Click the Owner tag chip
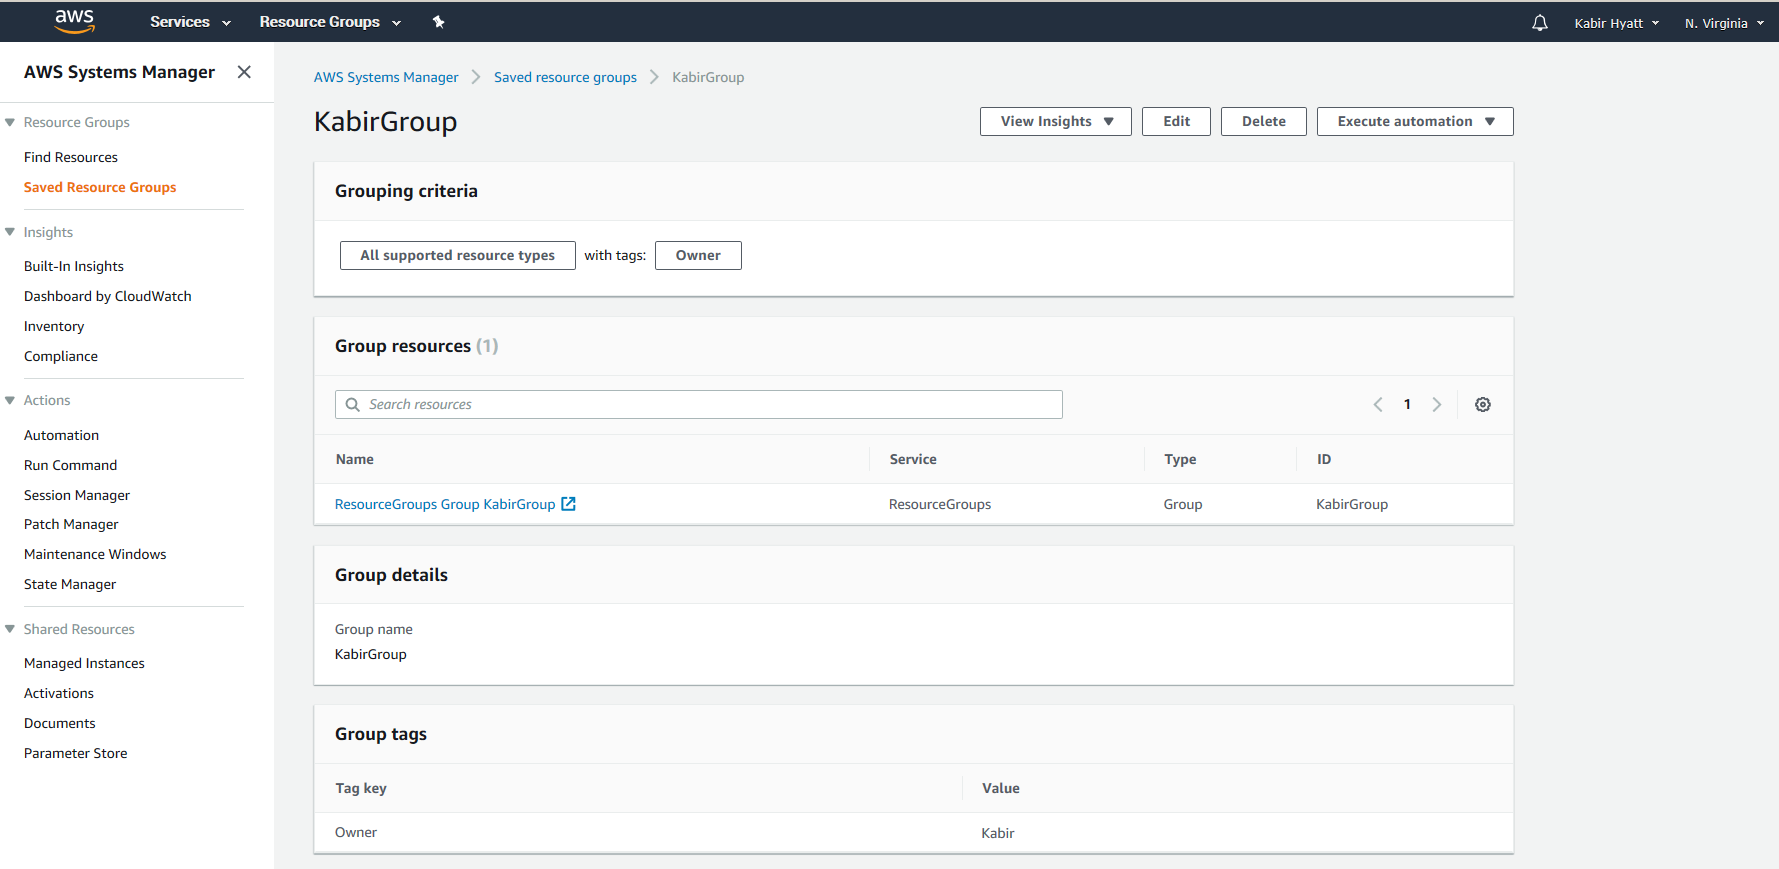 tap(698, 255)
